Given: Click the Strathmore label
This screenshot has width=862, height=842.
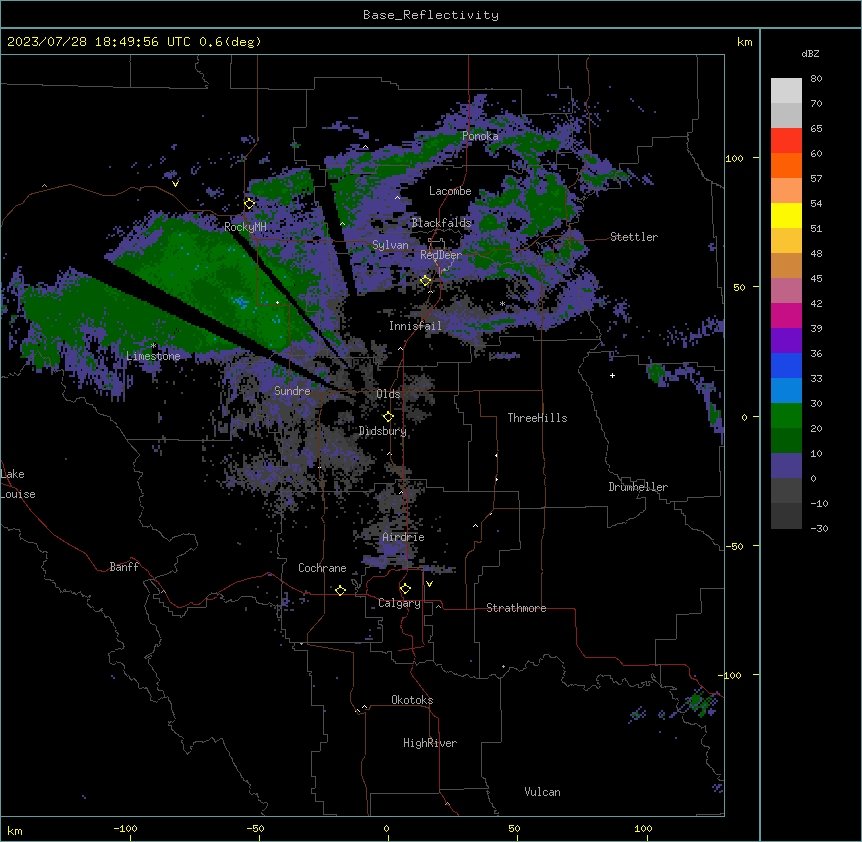Looking at the screenshot, I should pos(516,608).
